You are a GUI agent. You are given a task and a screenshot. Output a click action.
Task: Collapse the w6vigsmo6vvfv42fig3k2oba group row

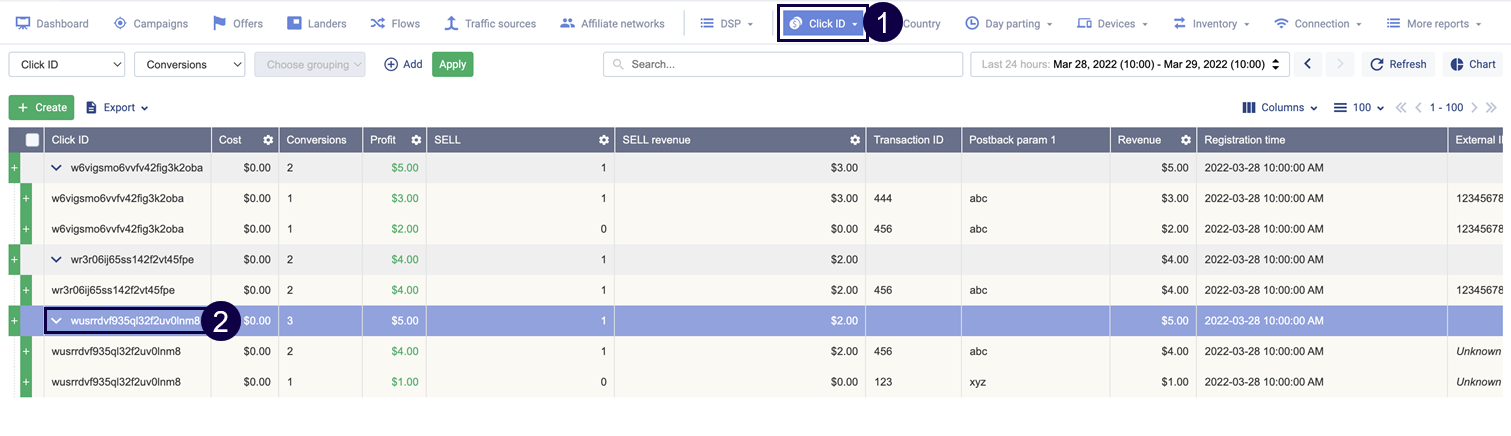(x=57, y=168)
